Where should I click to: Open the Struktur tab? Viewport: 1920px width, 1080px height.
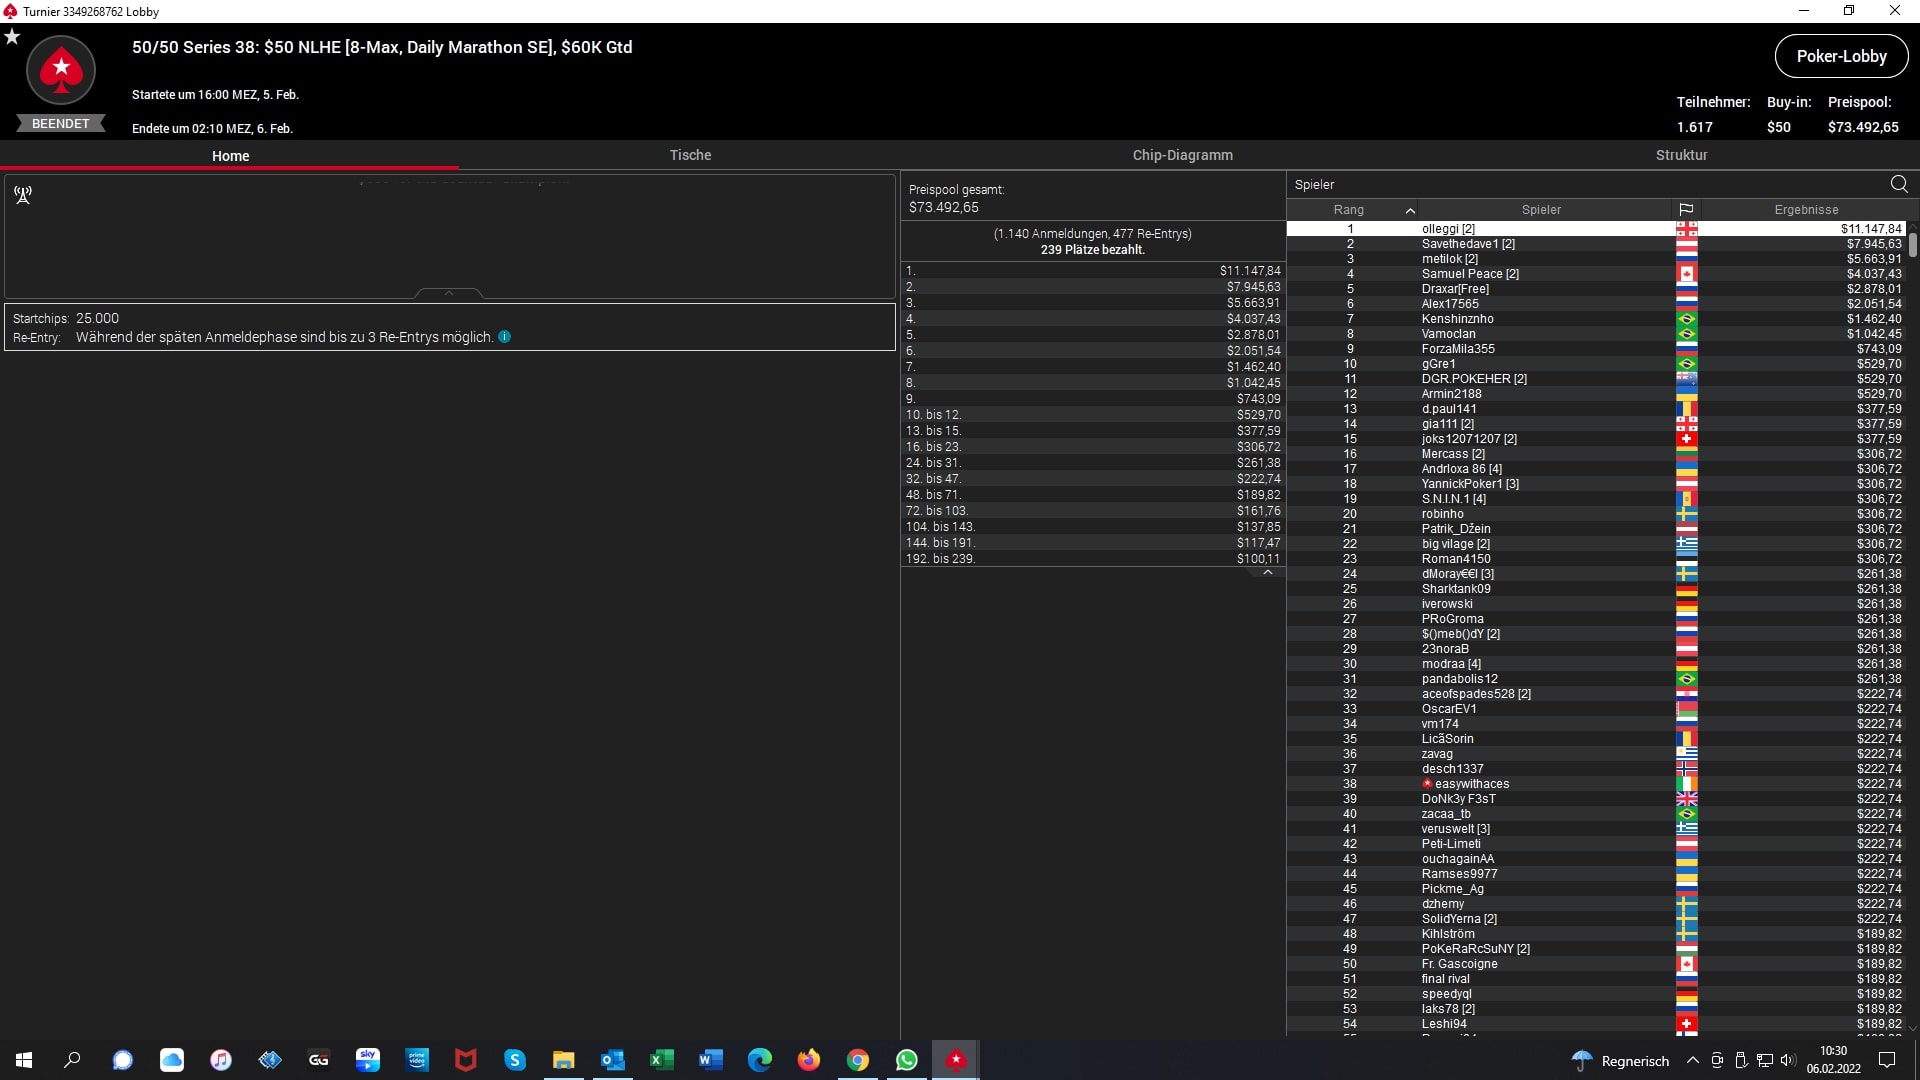click(1681, 155)
